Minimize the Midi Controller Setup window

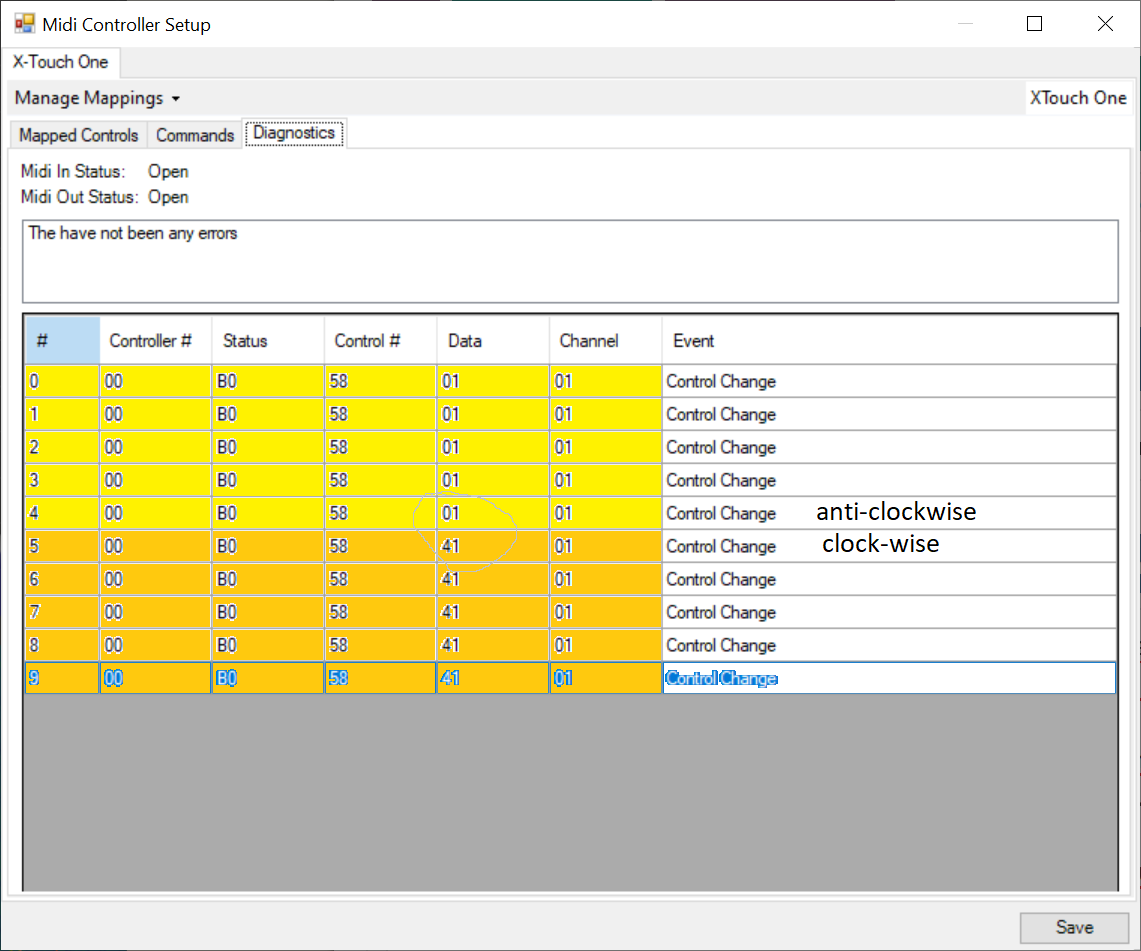[965, 24]
